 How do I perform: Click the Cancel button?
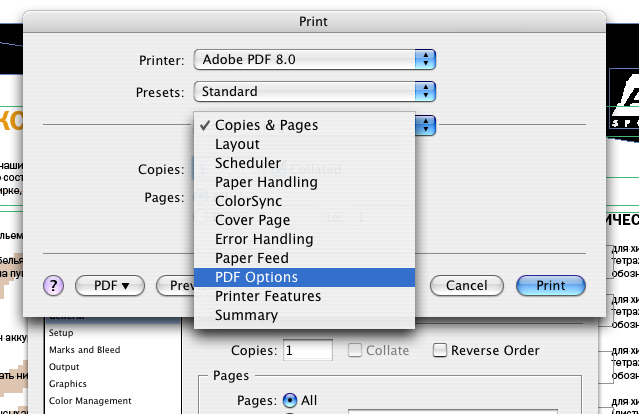[467, 285]
